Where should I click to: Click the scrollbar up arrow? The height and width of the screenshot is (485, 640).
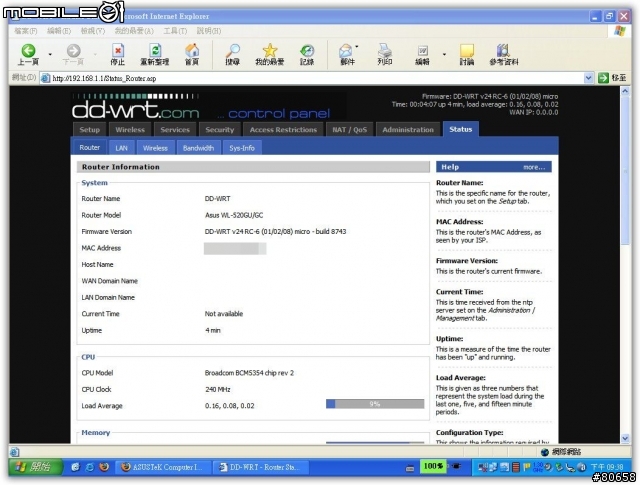coord(625,91)
